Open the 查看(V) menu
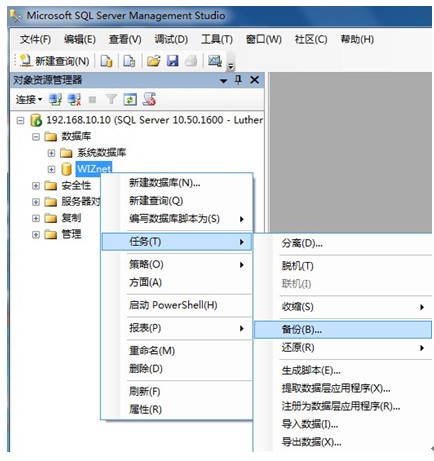The width and height of the screenshot is (434, 461). point(125,40)
